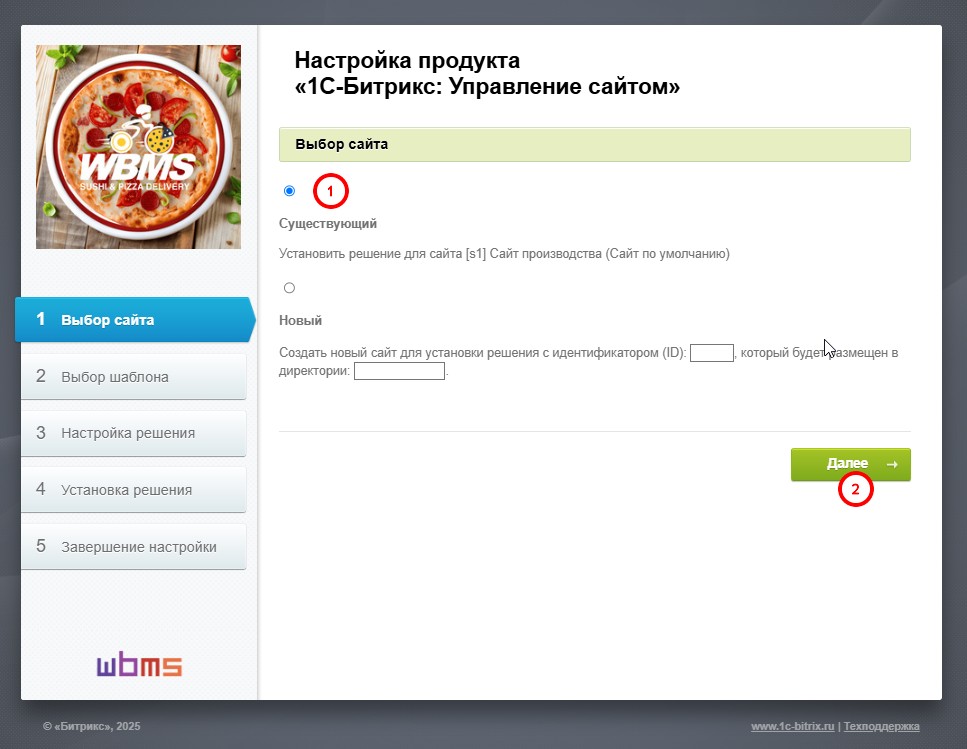
Task: Click the WBMS pizza delivery logo image
Action: click(138, 147)
